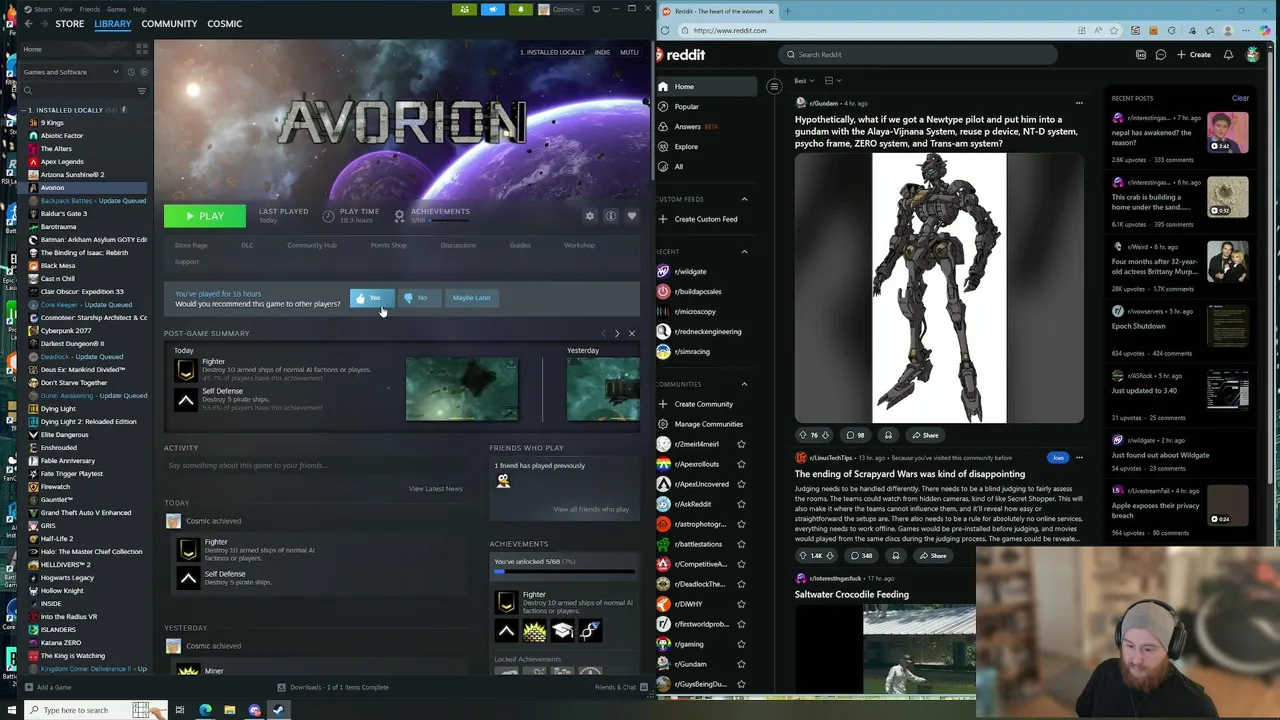
Task: Expand the Cosmic account dropdown in Steam
Action: [559, 9]
